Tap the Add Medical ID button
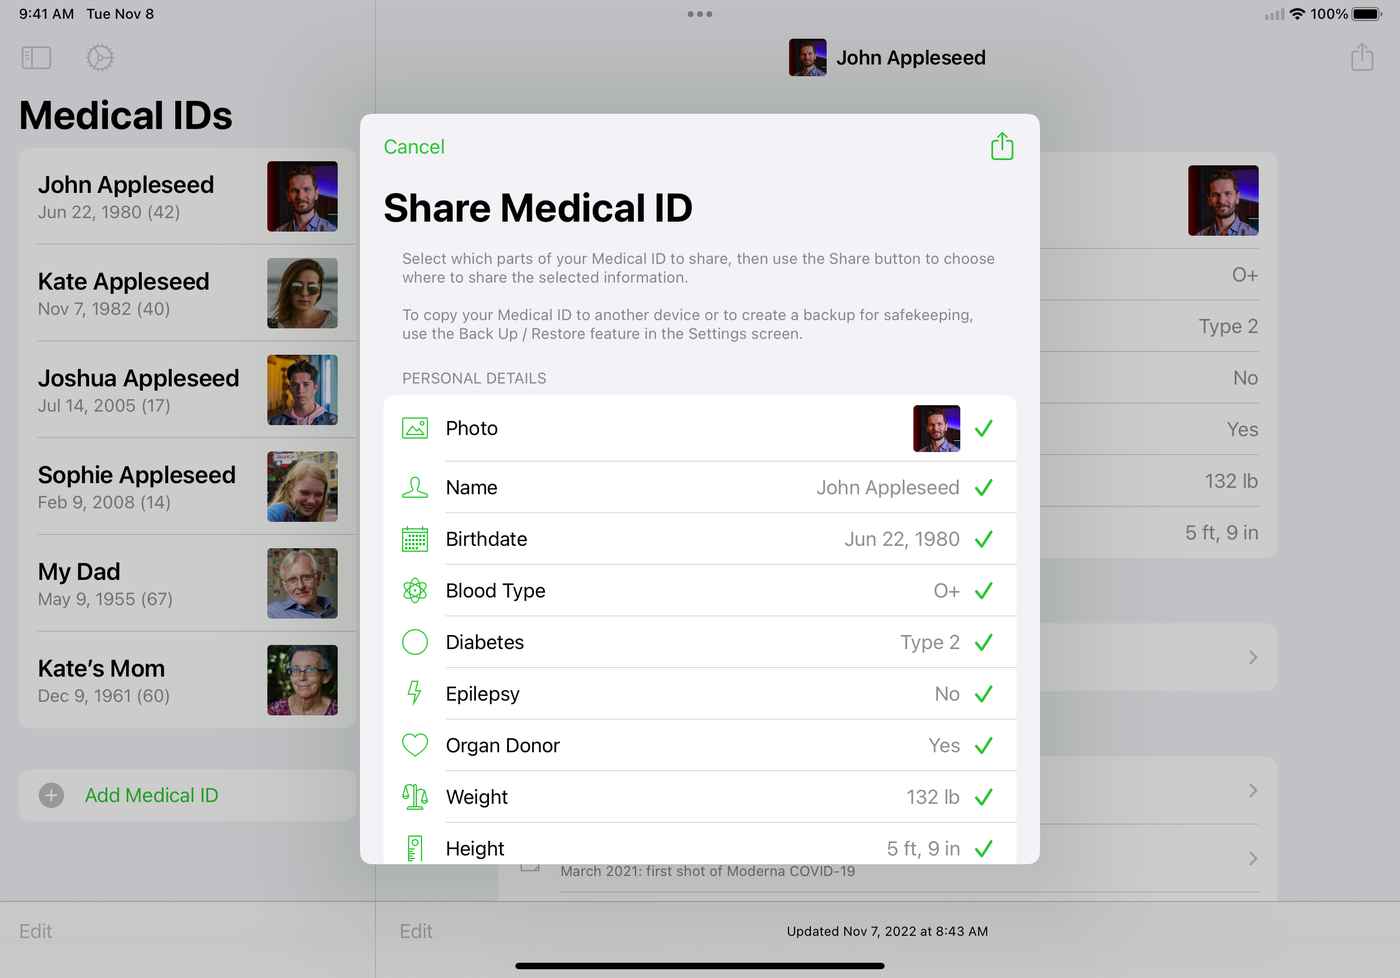1400x978 pixels. pyautogui.click(x=152, y=795)
